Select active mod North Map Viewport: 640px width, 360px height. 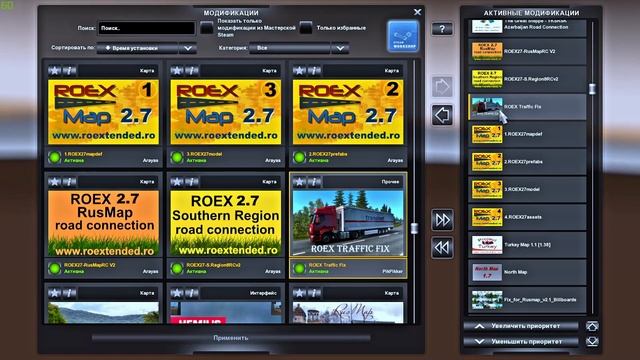527,272
